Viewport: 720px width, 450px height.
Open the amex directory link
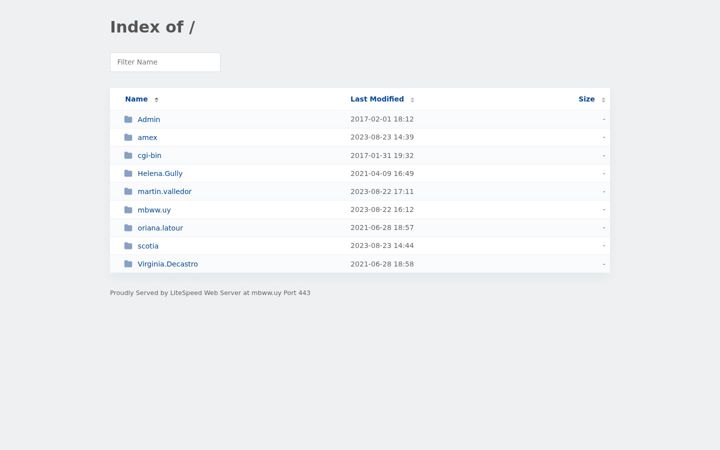pos(147,137)
